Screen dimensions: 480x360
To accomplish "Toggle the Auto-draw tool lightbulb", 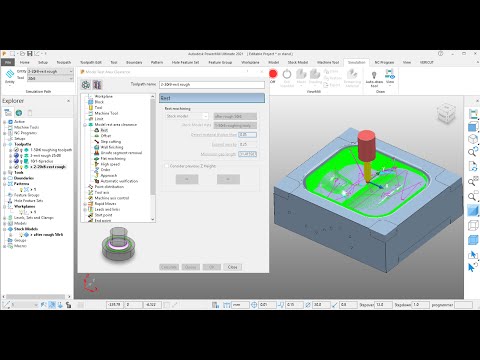I will 374,75.
